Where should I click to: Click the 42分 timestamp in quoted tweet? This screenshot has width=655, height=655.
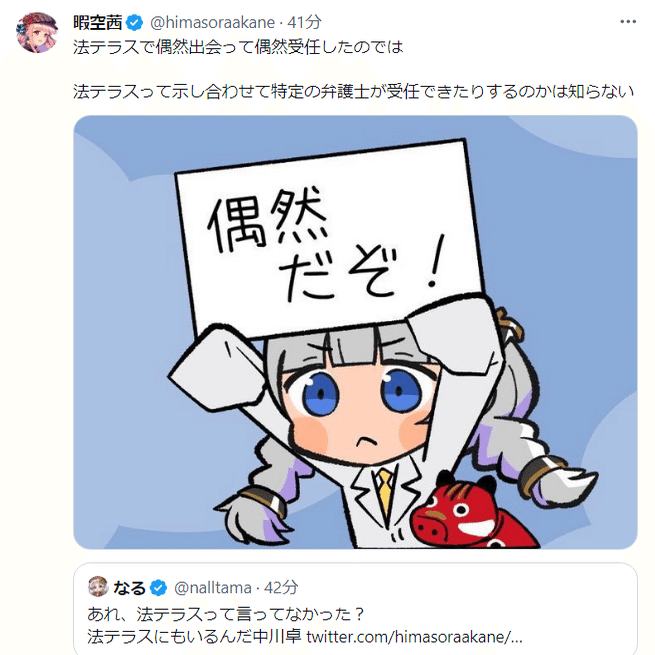tap(281, 588)
